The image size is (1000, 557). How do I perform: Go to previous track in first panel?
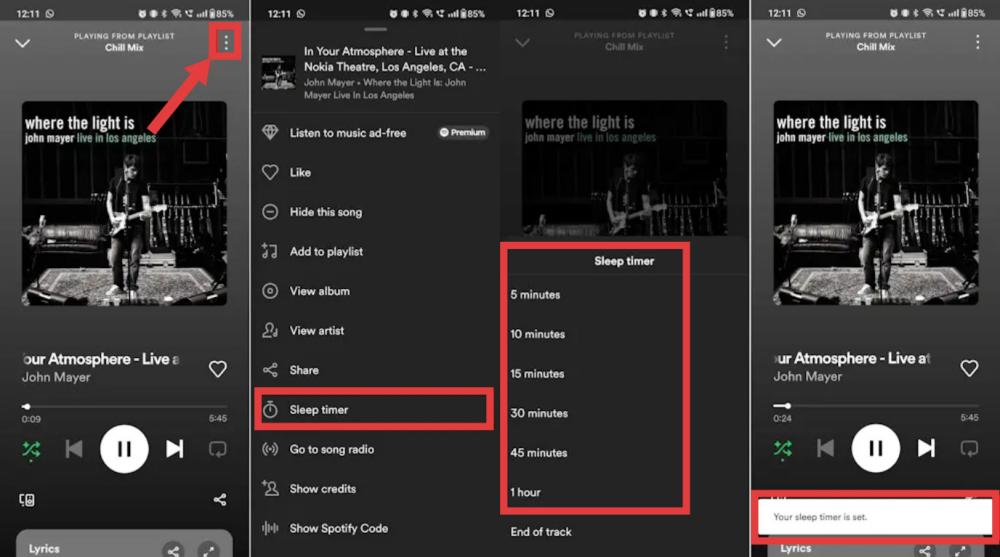(x=74, y=449)
